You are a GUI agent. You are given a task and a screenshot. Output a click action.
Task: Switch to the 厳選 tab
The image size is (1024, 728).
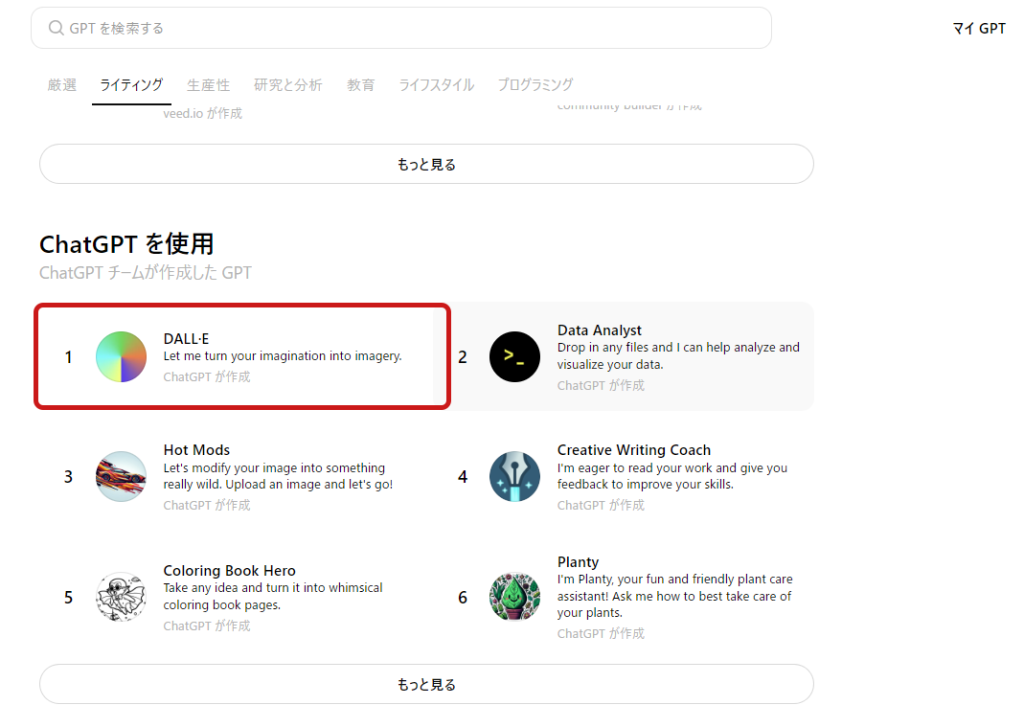(62, 85)
